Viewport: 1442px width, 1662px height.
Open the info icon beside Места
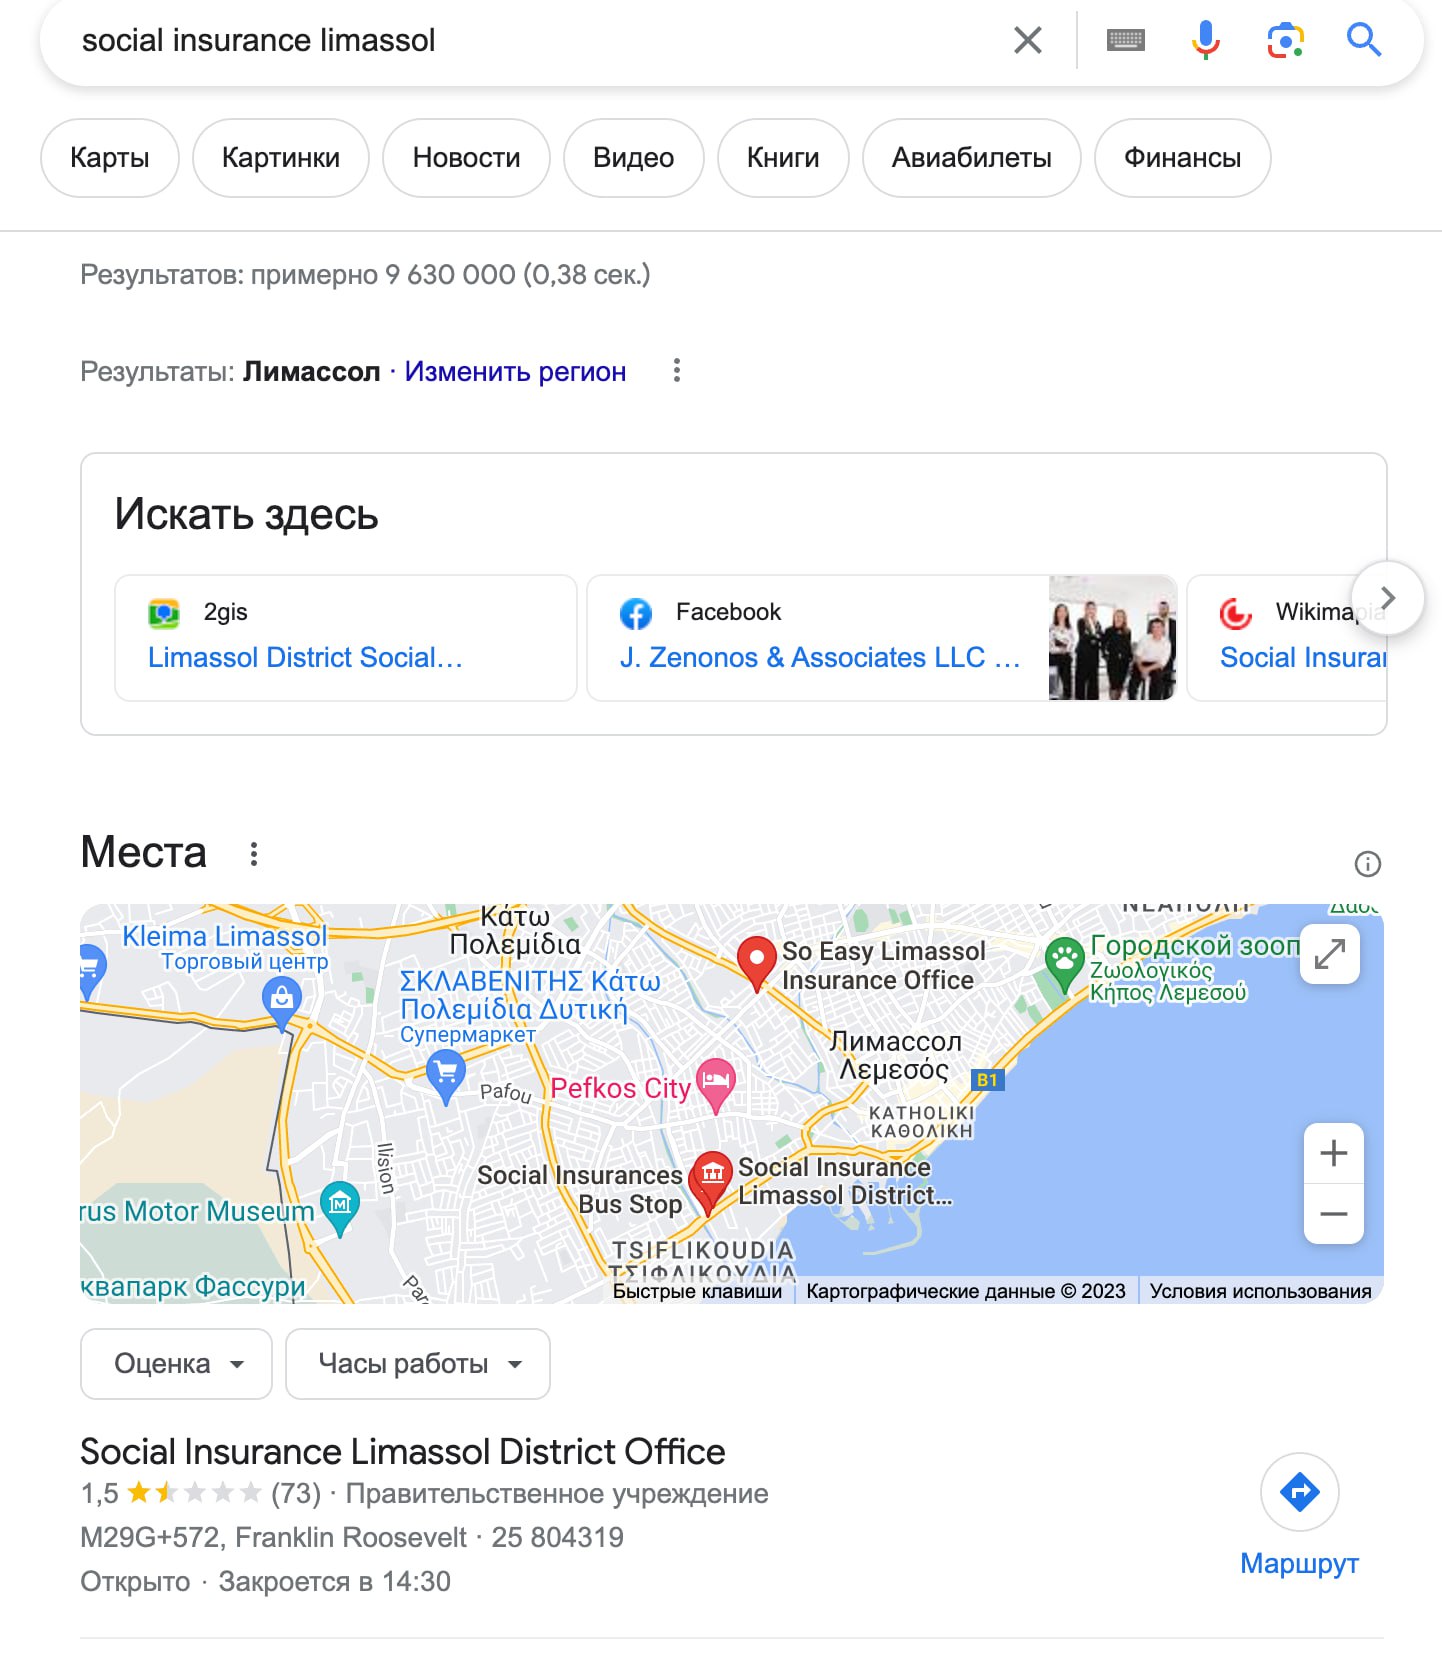[x=1367, y=864]
